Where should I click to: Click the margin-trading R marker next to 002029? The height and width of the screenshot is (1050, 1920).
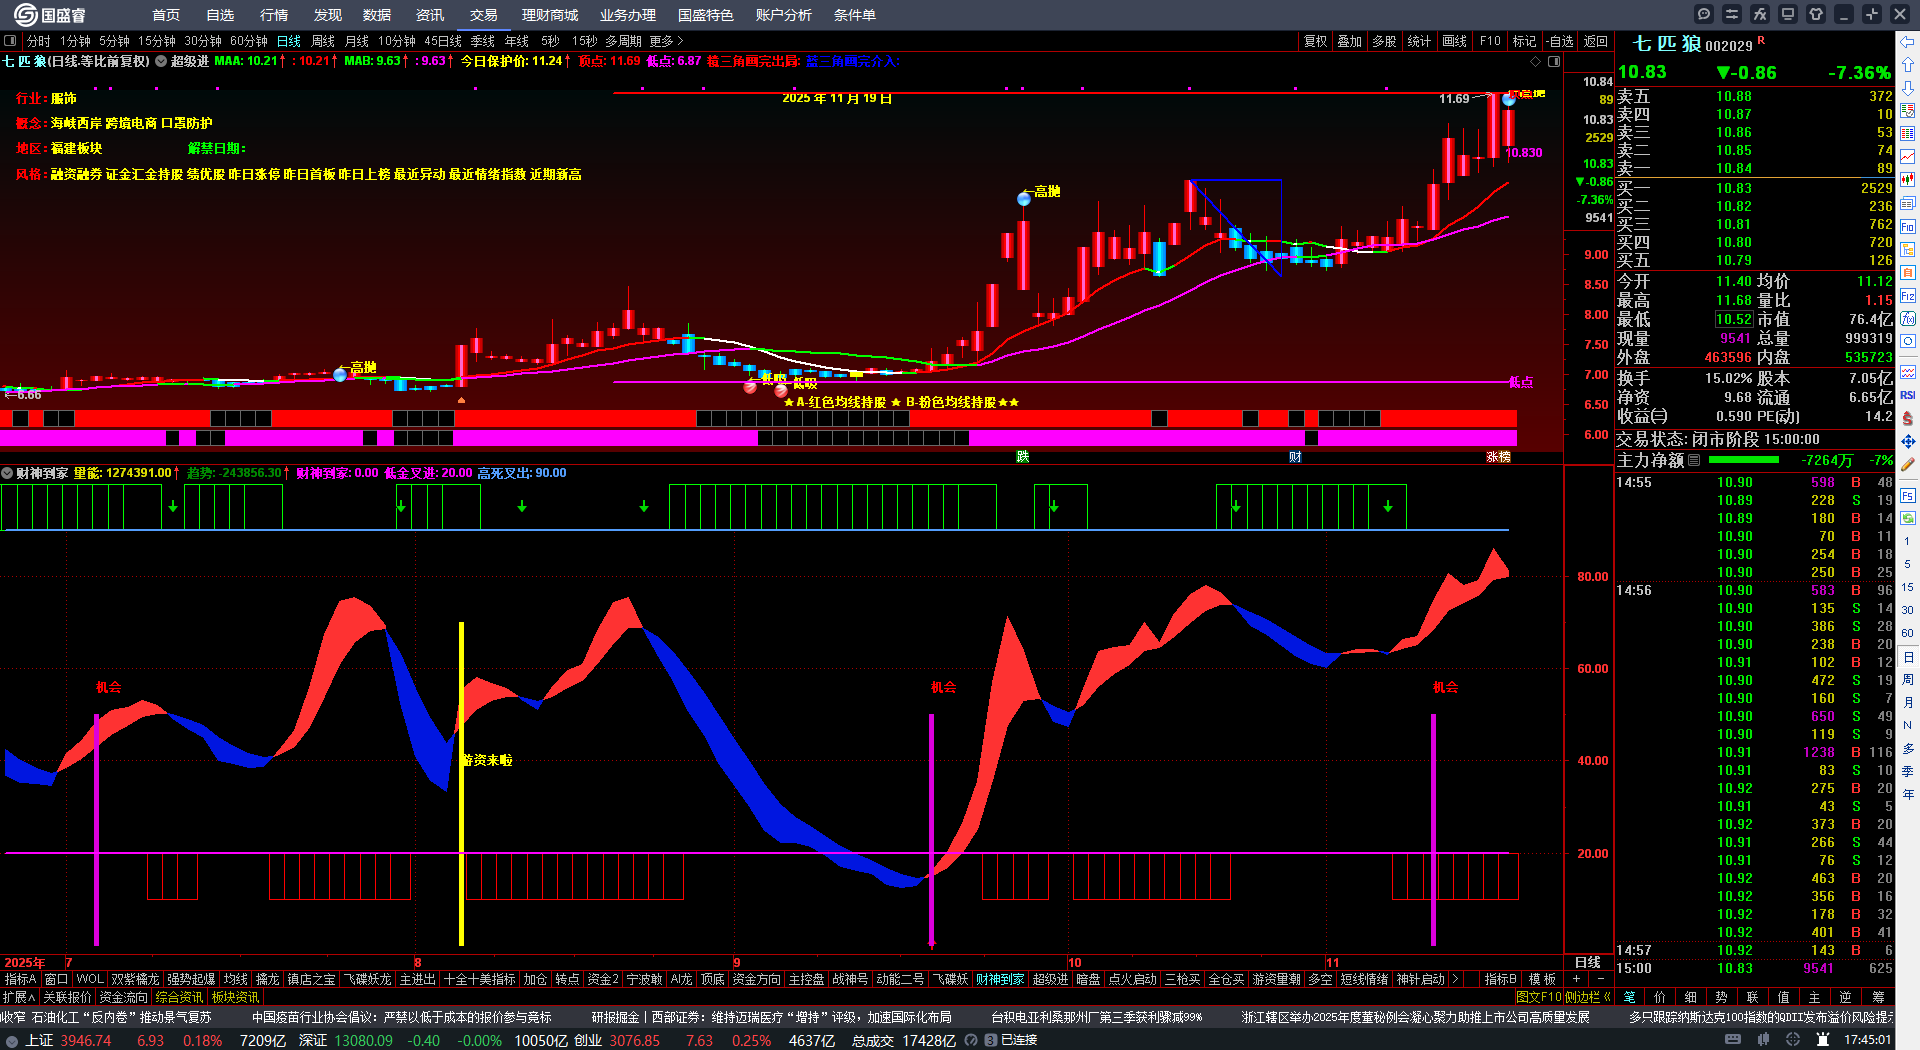(1761, 41)
